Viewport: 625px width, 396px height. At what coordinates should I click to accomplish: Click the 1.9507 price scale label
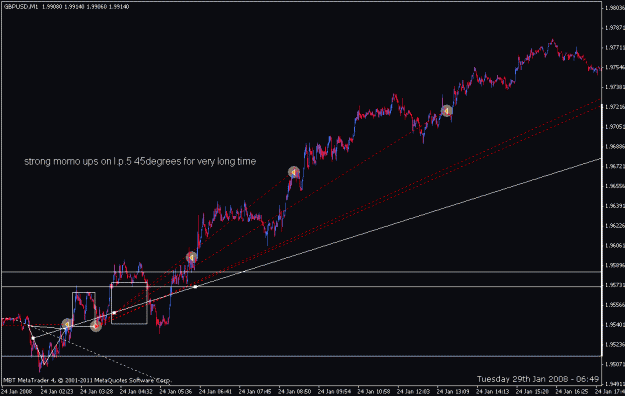pos(615,364)
